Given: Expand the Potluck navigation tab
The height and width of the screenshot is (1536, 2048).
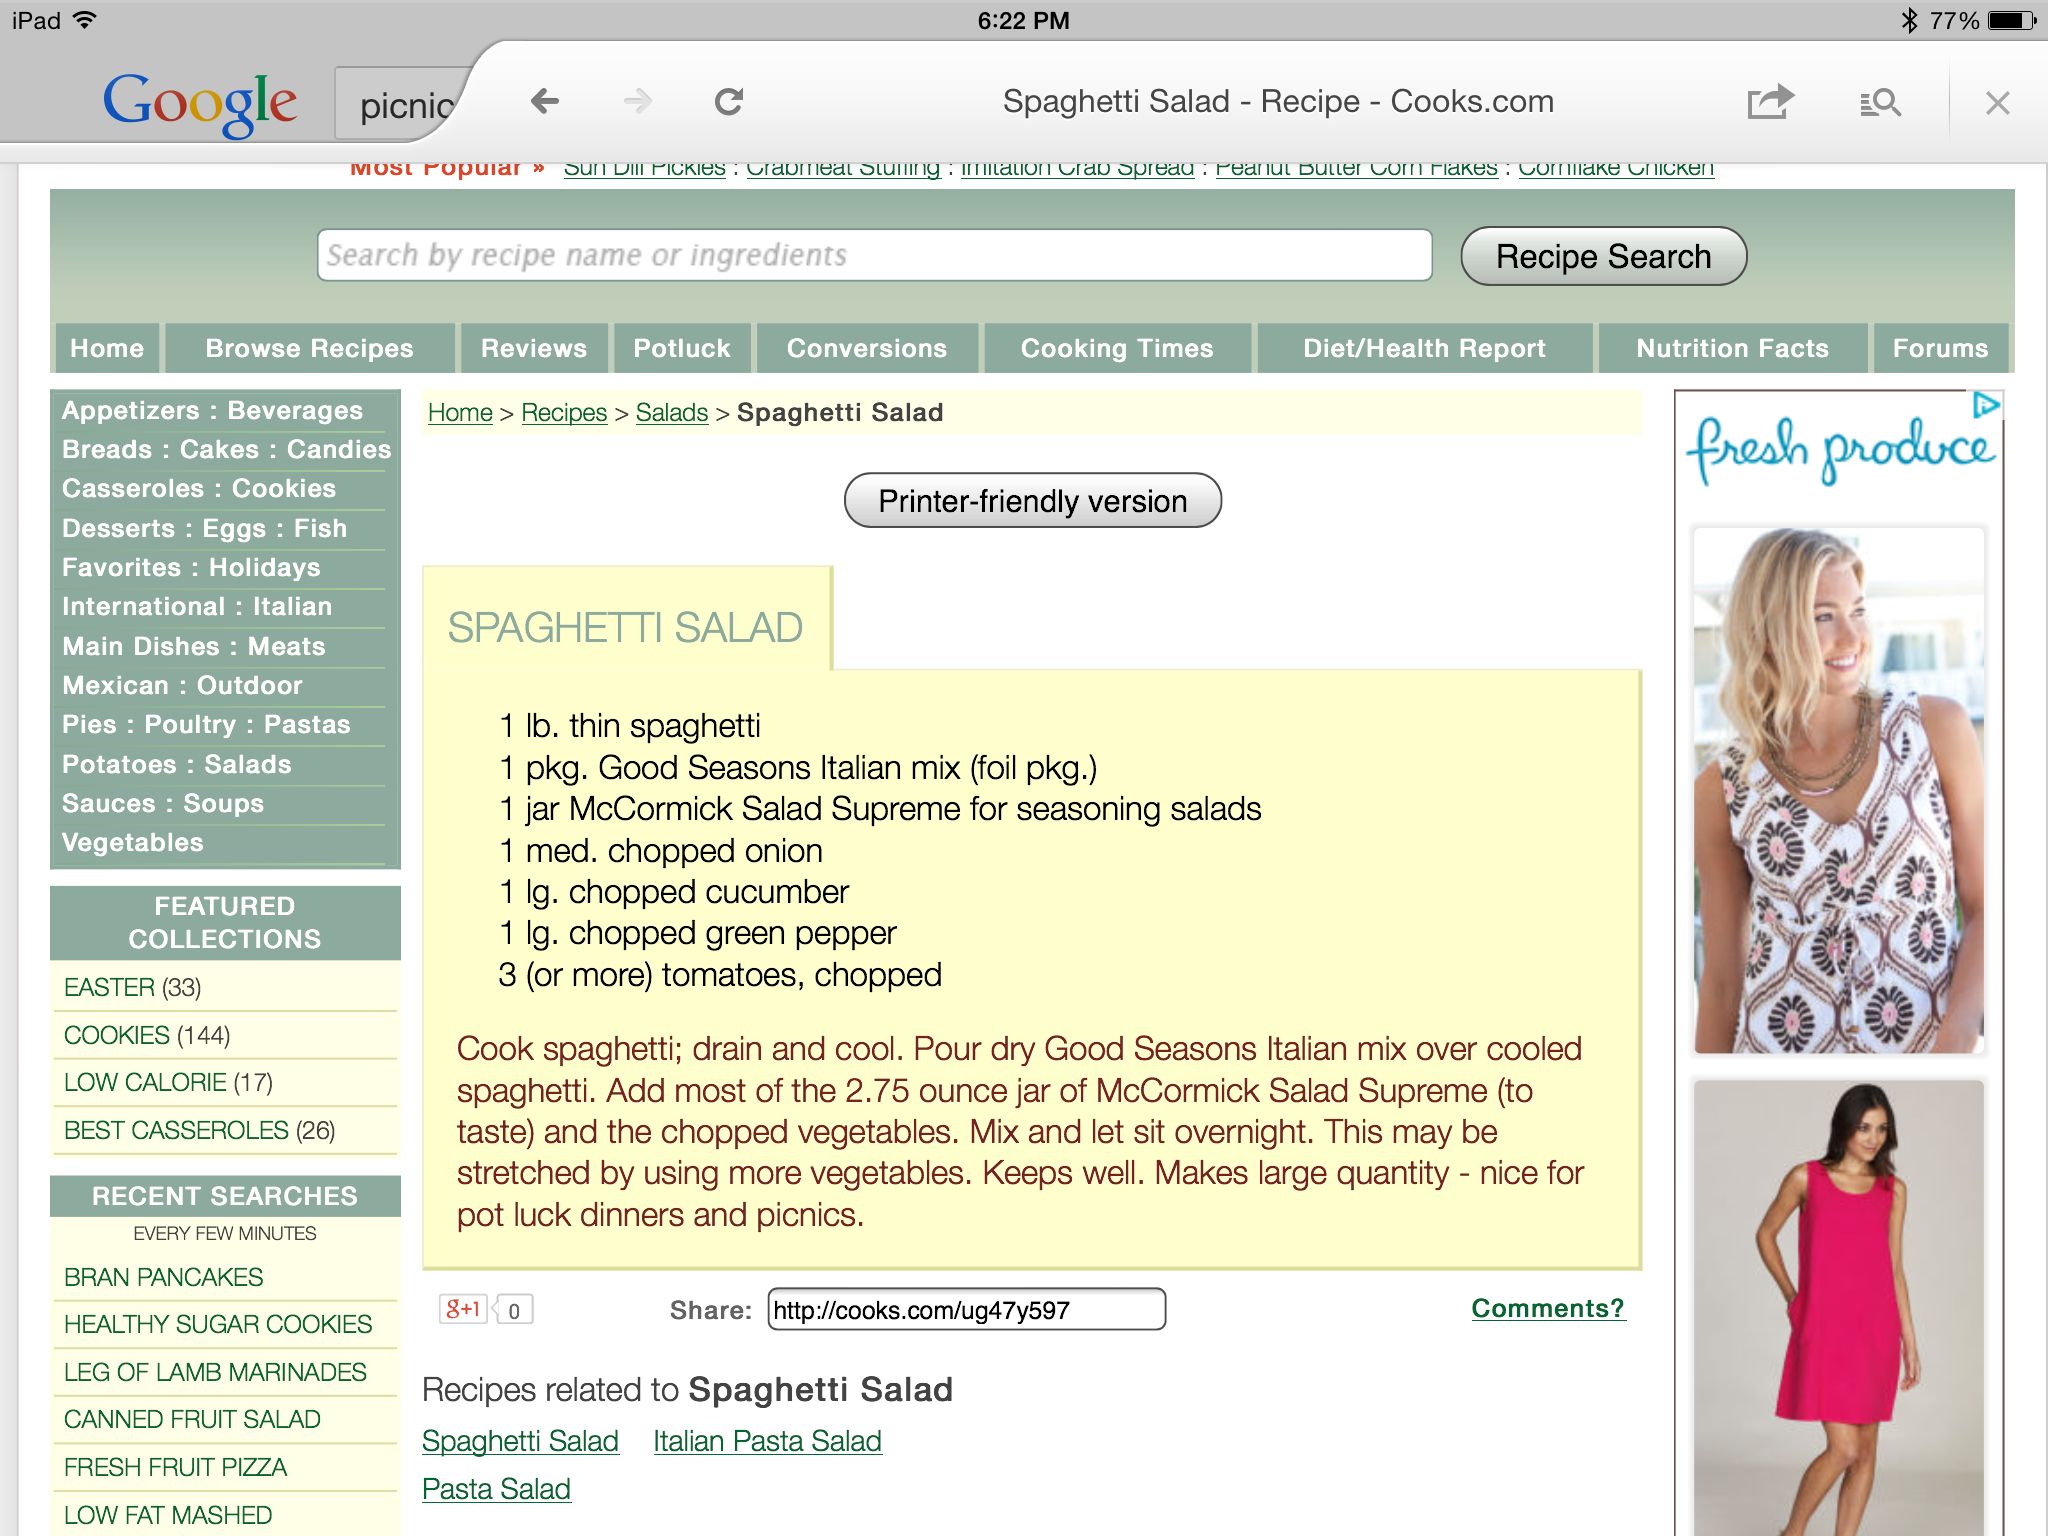Looking at the screenshot, I should [681, 349].
